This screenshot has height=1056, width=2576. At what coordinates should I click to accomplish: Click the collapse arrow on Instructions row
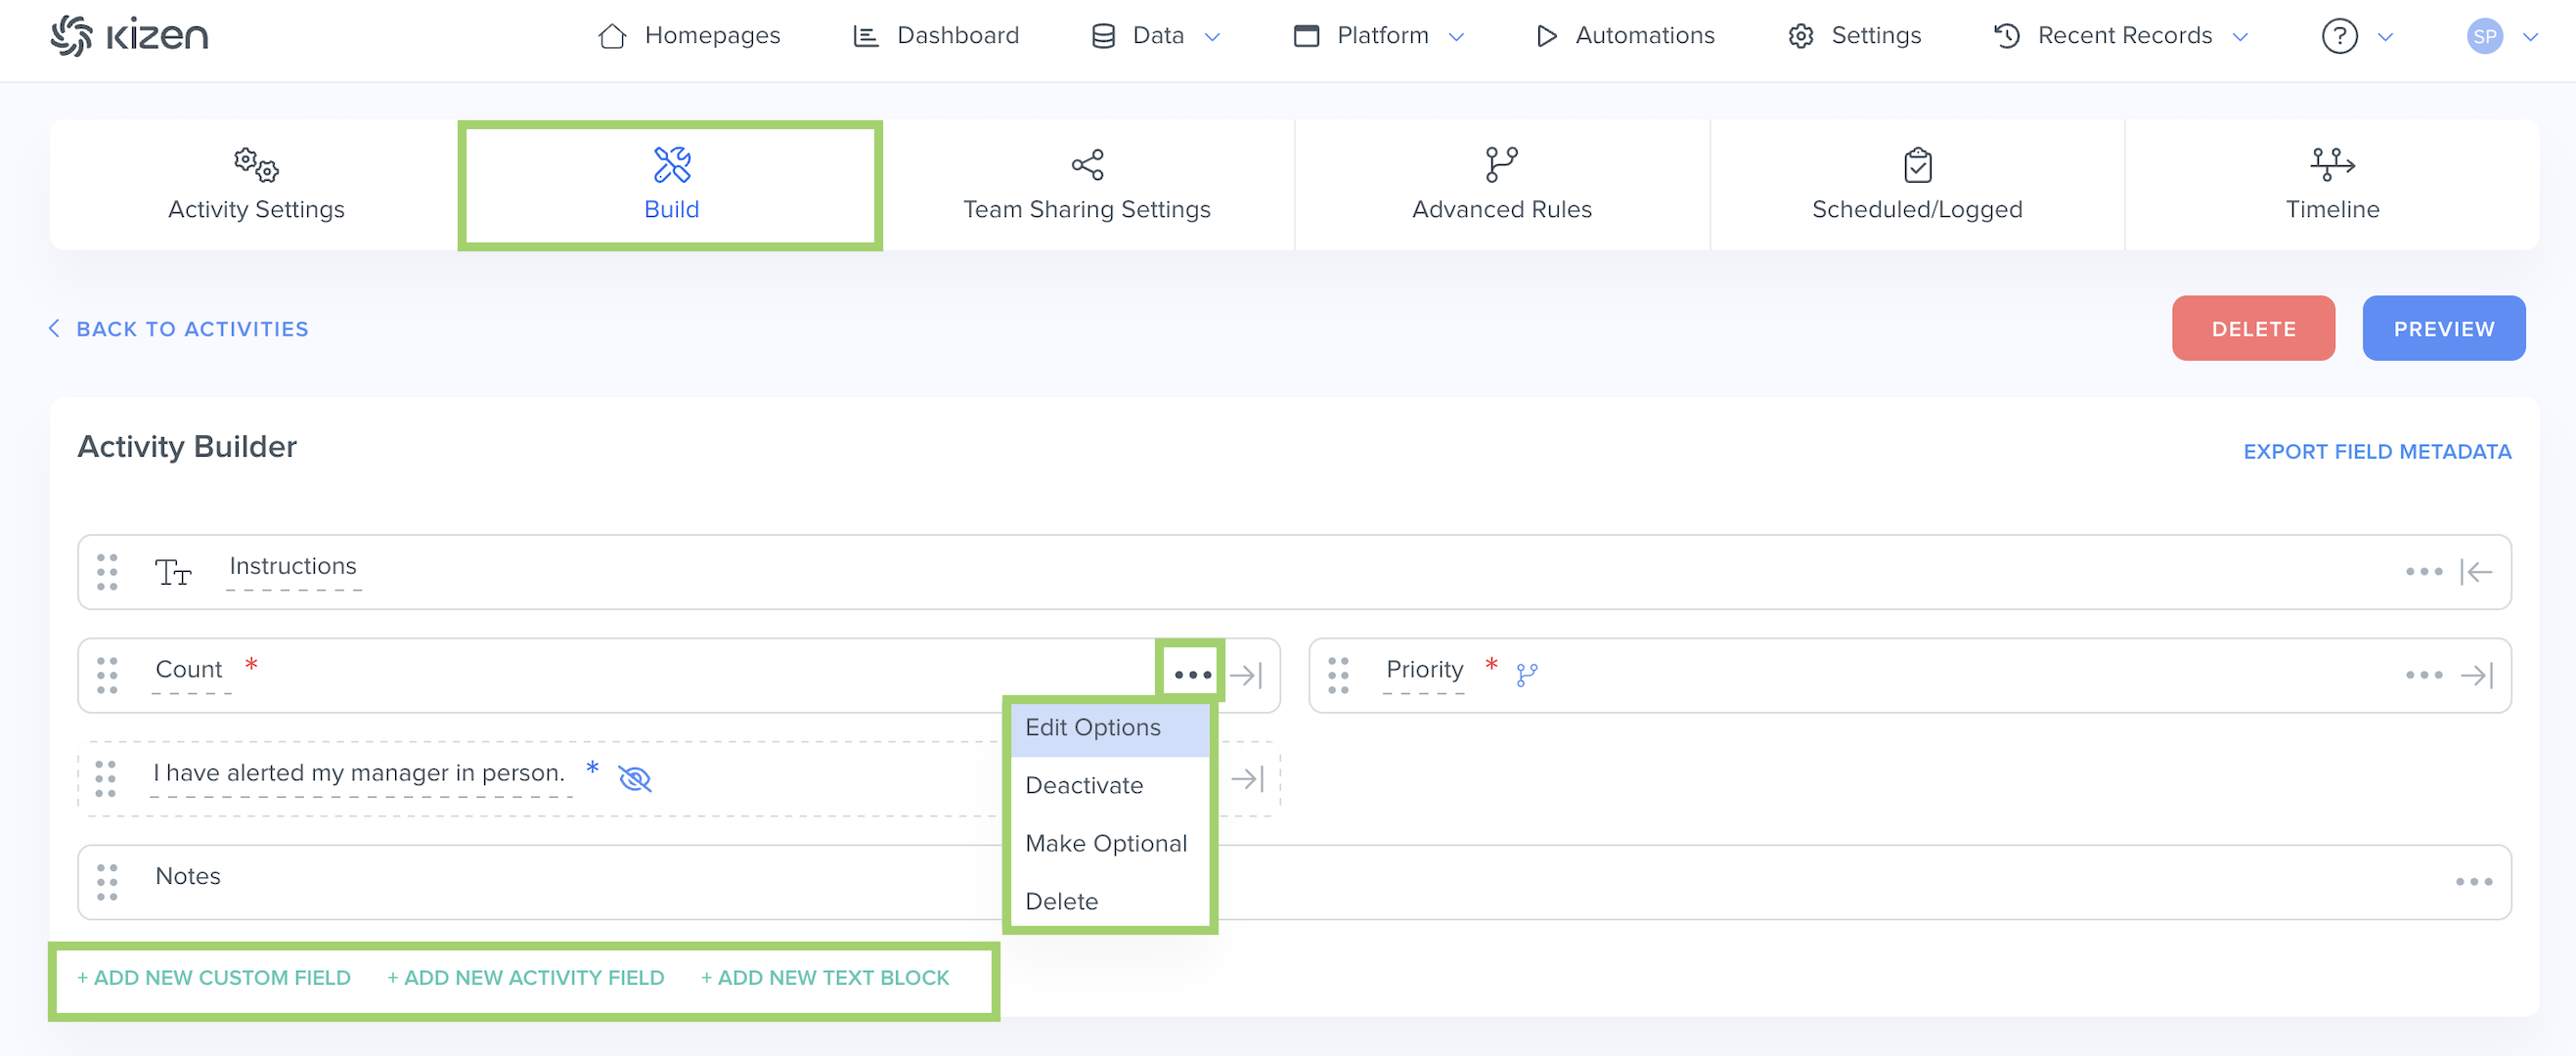click(x=2476, y=572)
